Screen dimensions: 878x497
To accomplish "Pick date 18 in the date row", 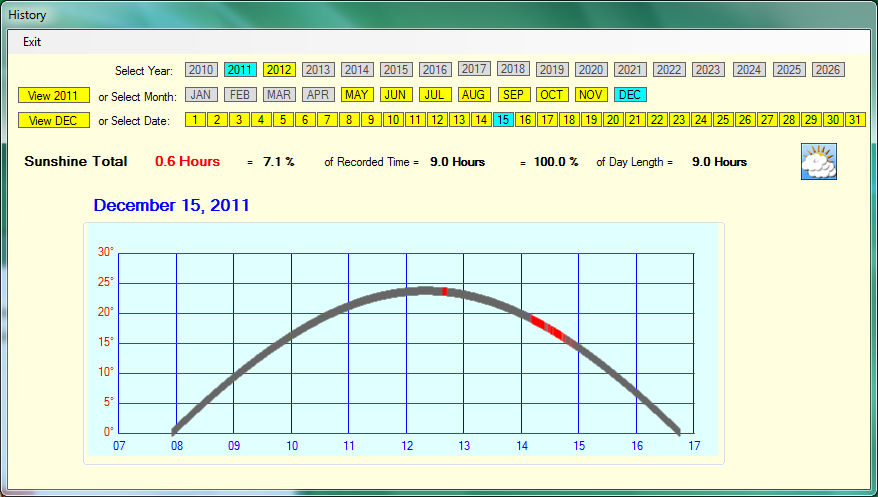I will 569,119.
